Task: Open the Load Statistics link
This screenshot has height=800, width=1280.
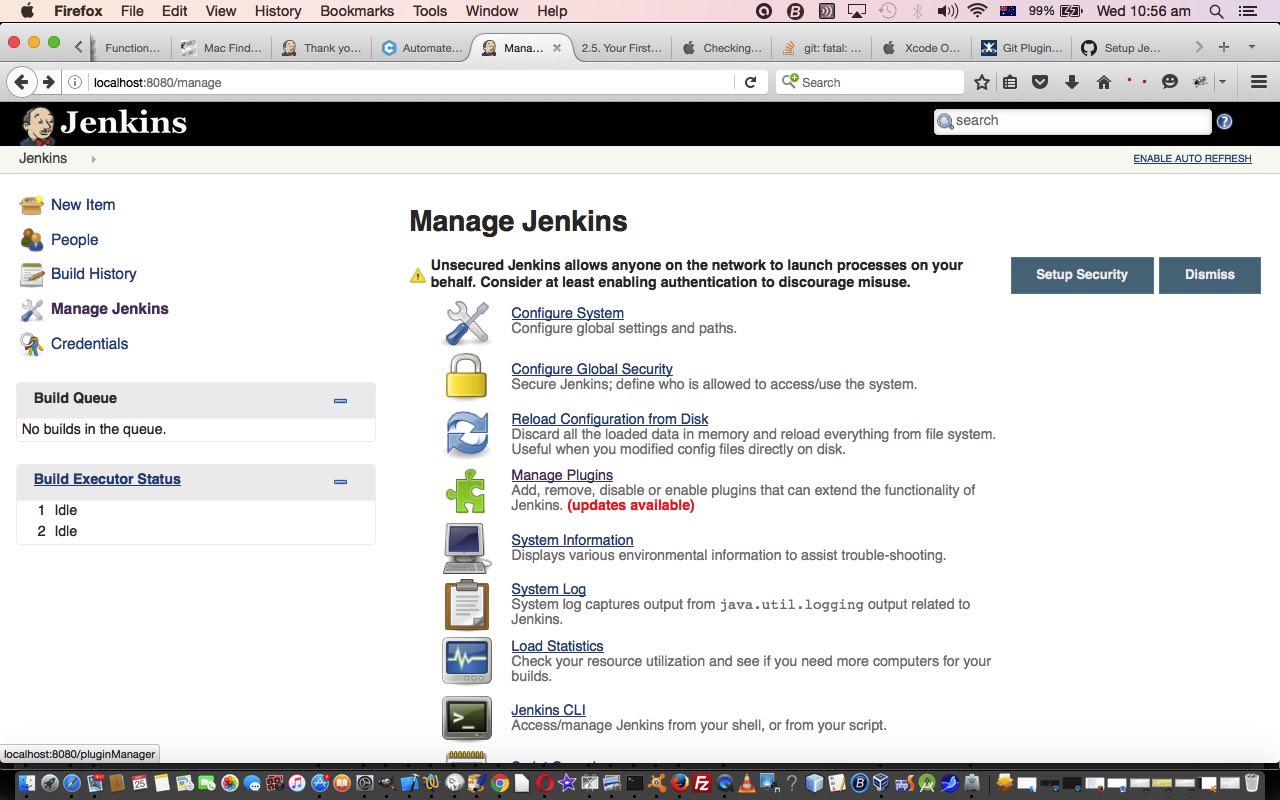Action: pyautogui.click(x=557, y=646)
